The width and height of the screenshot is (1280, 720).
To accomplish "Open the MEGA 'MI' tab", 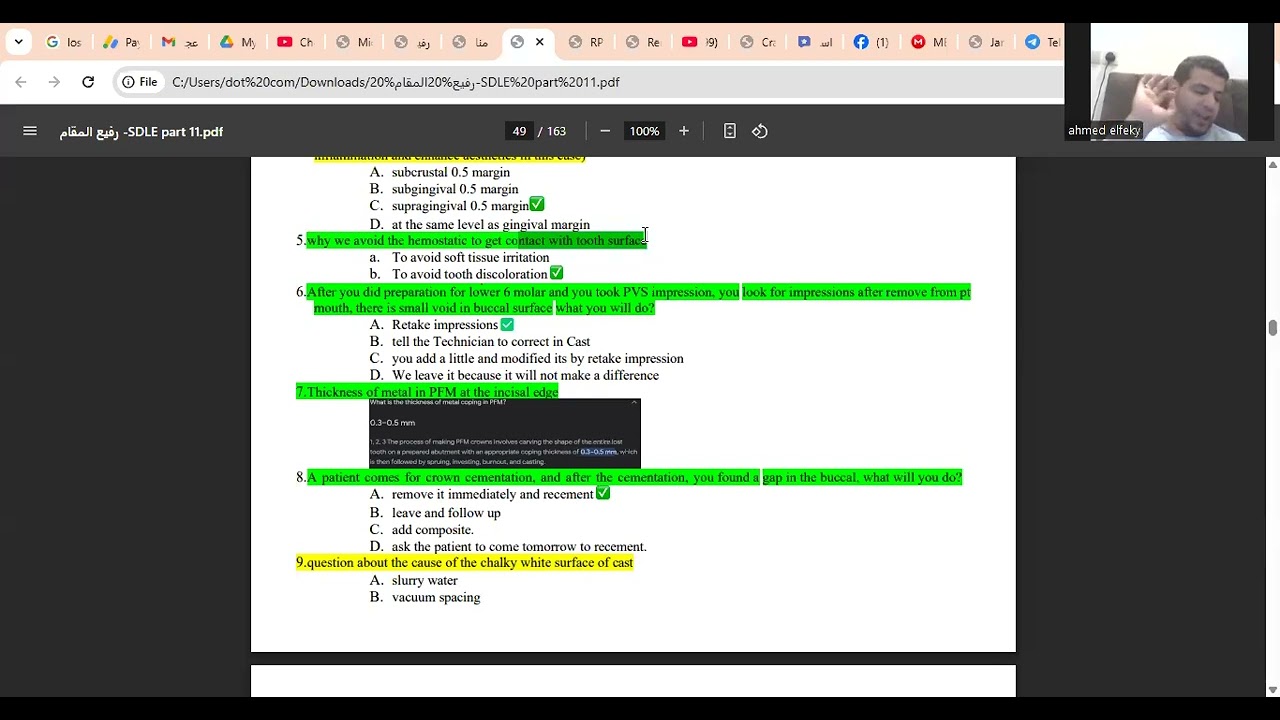I will click(929, 42).
